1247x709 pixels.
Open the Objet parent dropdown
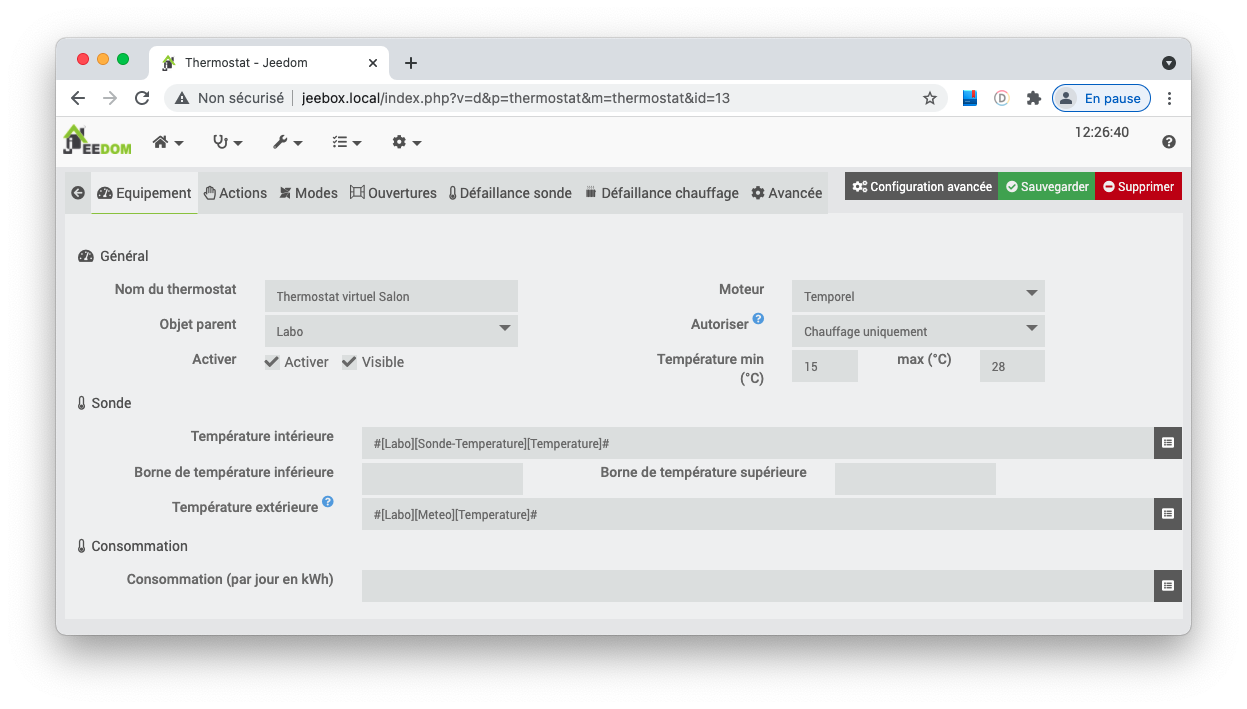[x=391, y=331]
